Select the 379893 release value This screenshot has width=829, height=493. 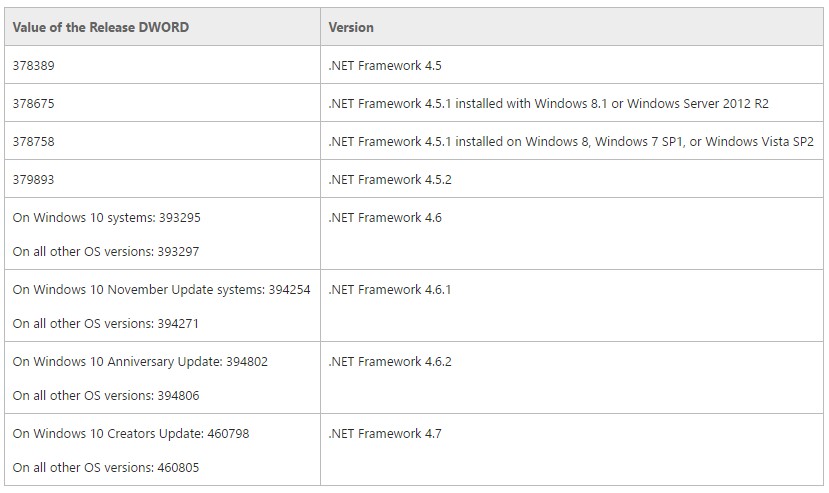(x=33, y=179)
